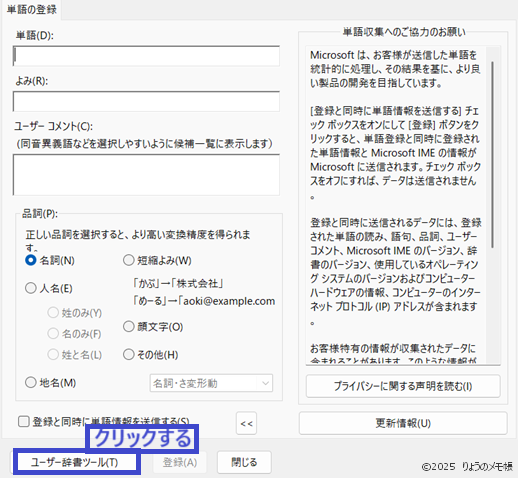Enable 登録と同時に単語情報を送信する checkbox
This screenshot has height=478, width=518.
click(23, 422)
